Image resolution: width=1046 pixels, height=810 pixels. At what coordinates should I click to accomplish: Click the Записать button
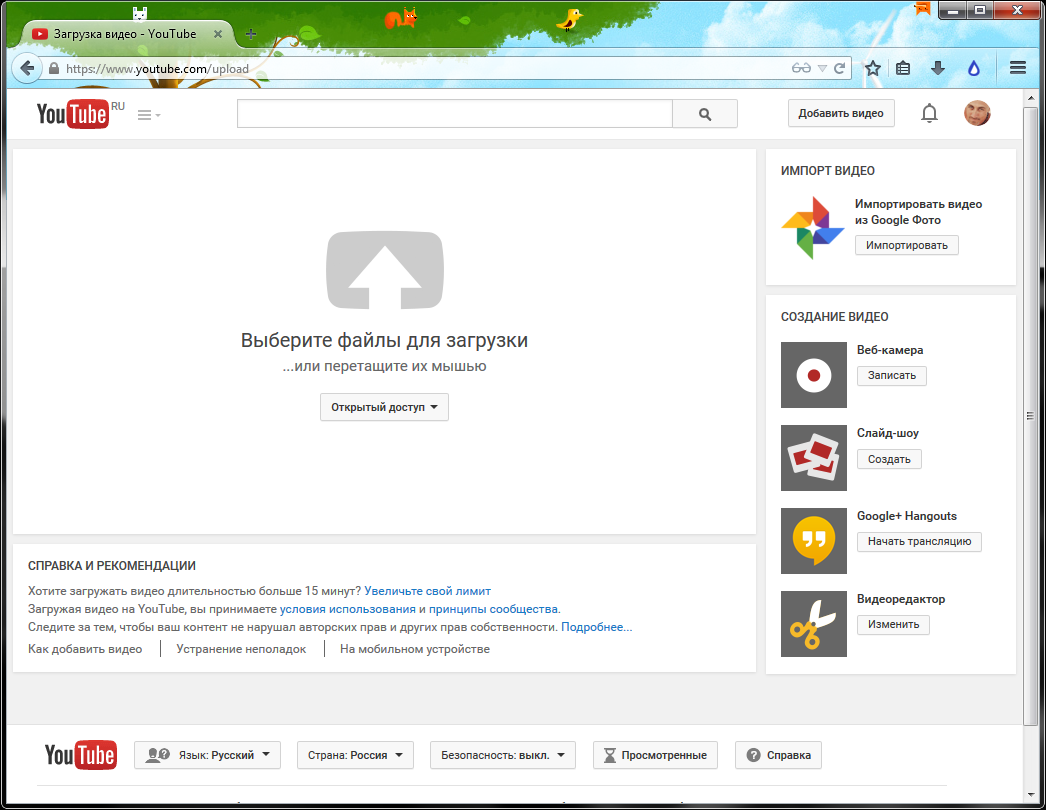click(891, 376)
